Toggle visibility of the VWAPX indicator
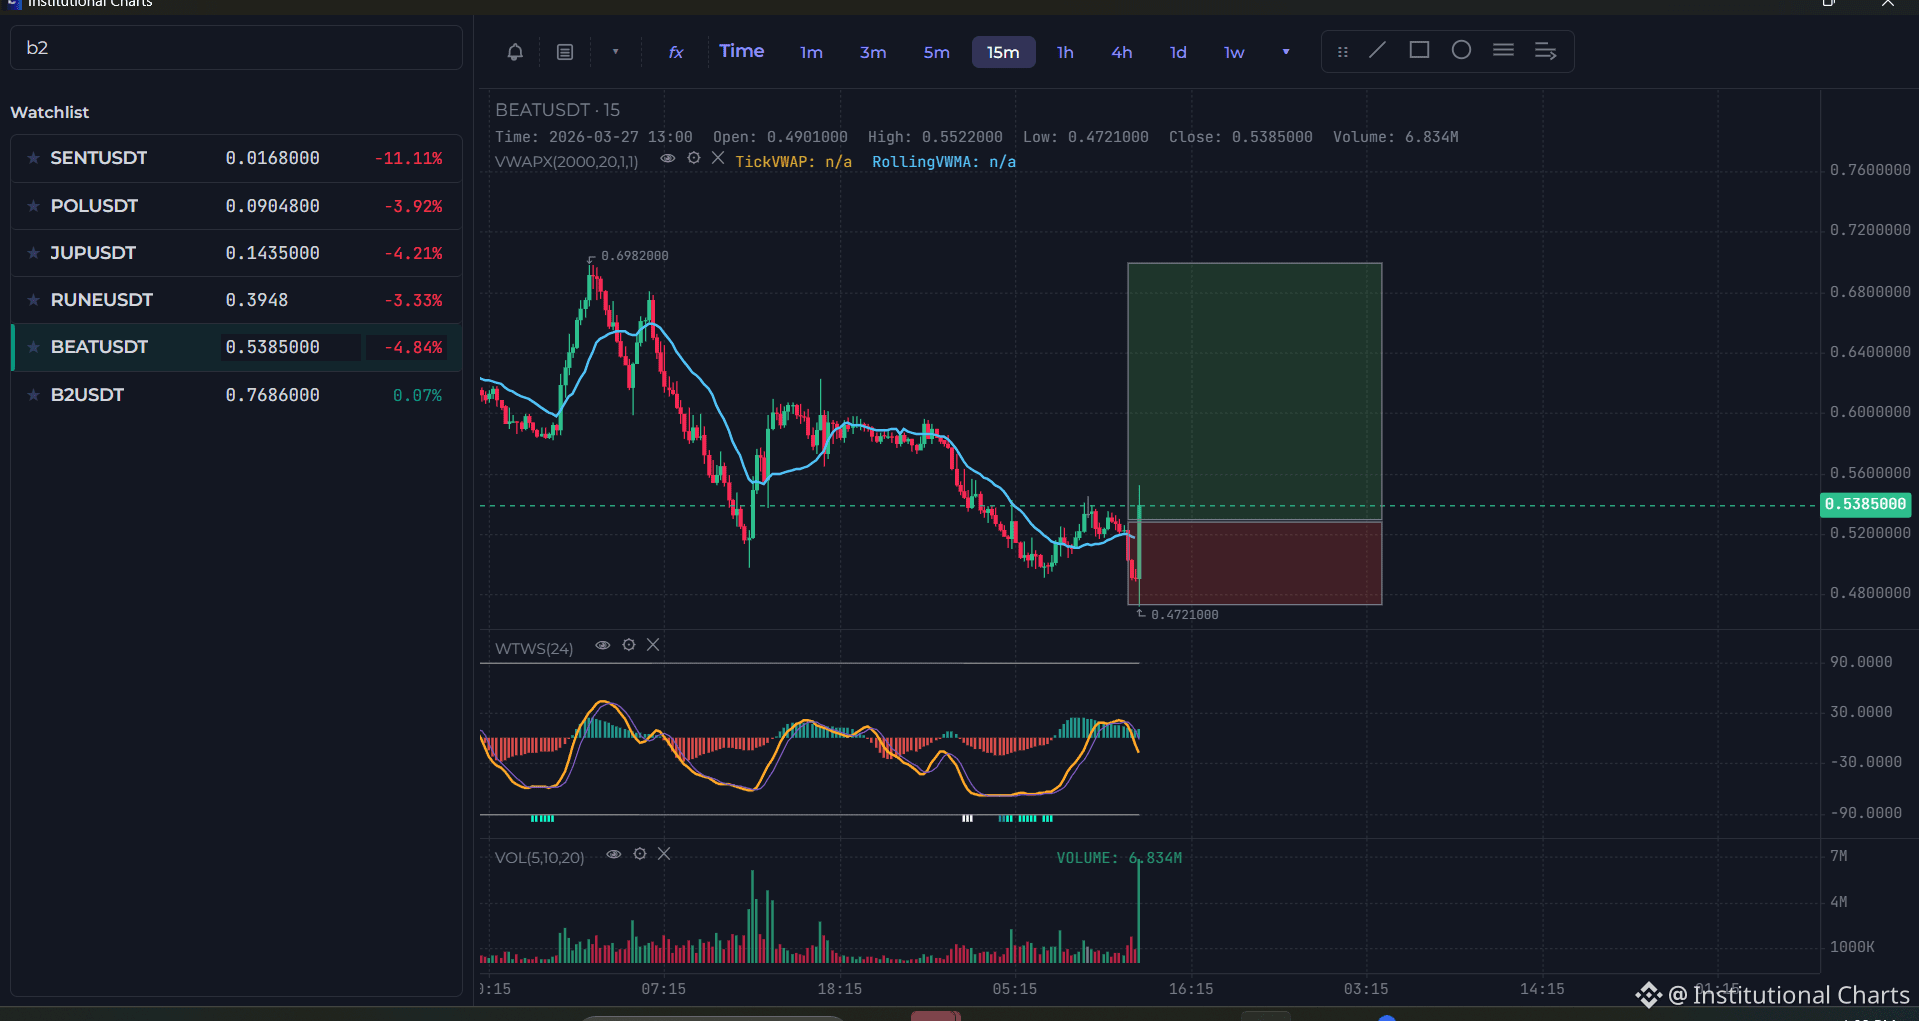The image size is (1919, 1021). point(667,158)
